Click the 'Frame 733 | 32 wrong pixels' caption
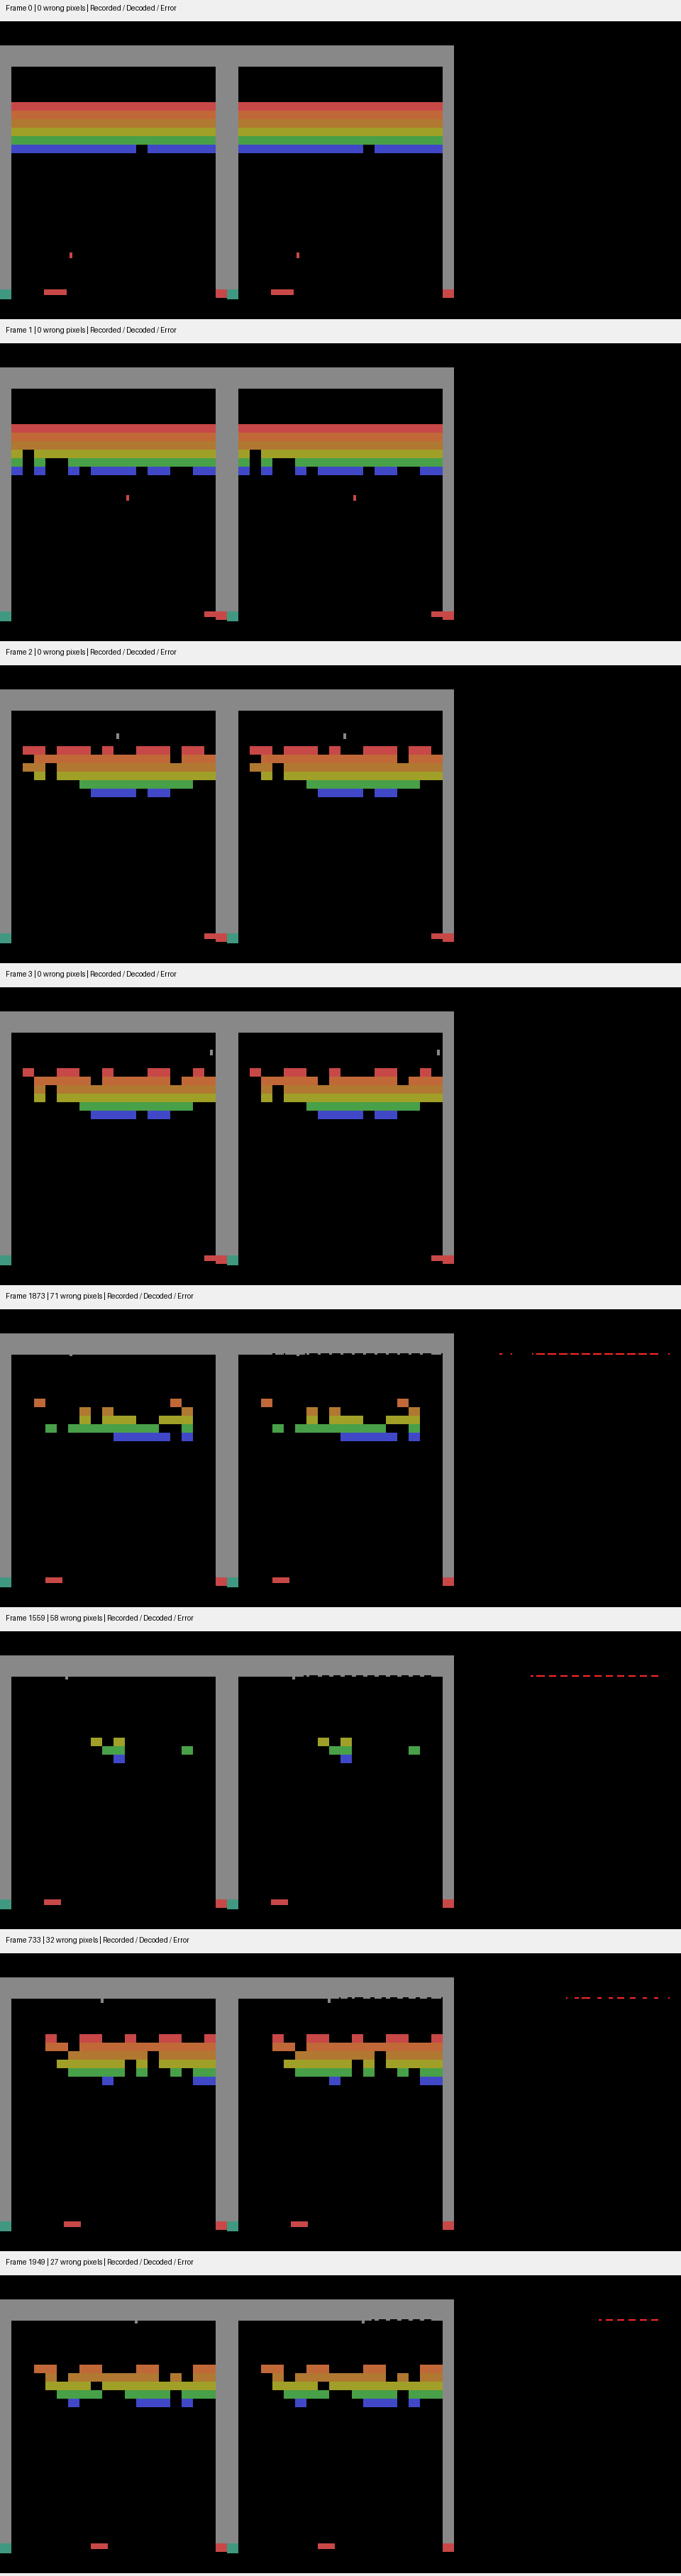This screenshot has height=2576, width=681. tap(97, 1940)
